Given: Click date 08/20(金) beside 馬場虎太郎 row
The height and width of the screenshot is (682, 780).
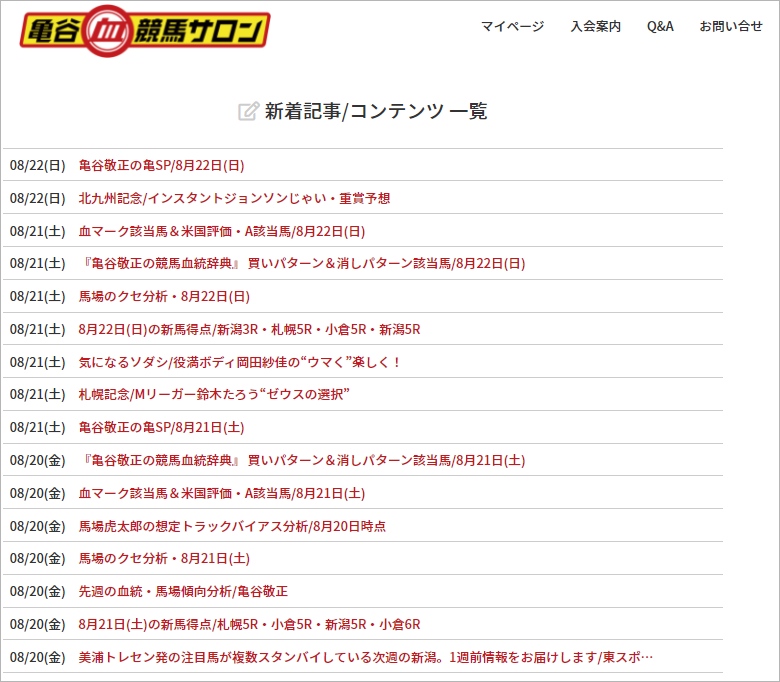Looking at the screenshot, I should point(38,526).
